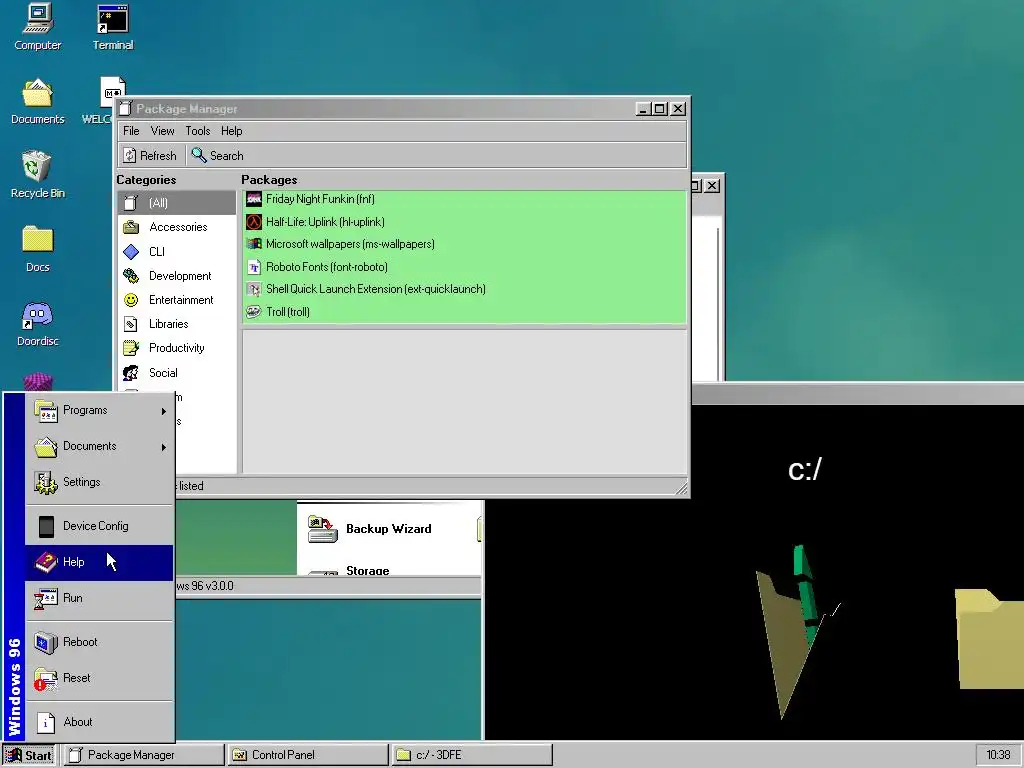This screenshot has width=1024, height=768.
Task: Click the Search magnifier icon in Package Manager
Action: [199, 155]
